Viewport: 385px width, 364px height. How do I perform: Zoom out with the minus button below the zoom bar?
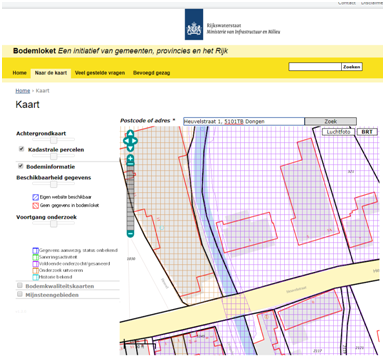coord(130,234)
